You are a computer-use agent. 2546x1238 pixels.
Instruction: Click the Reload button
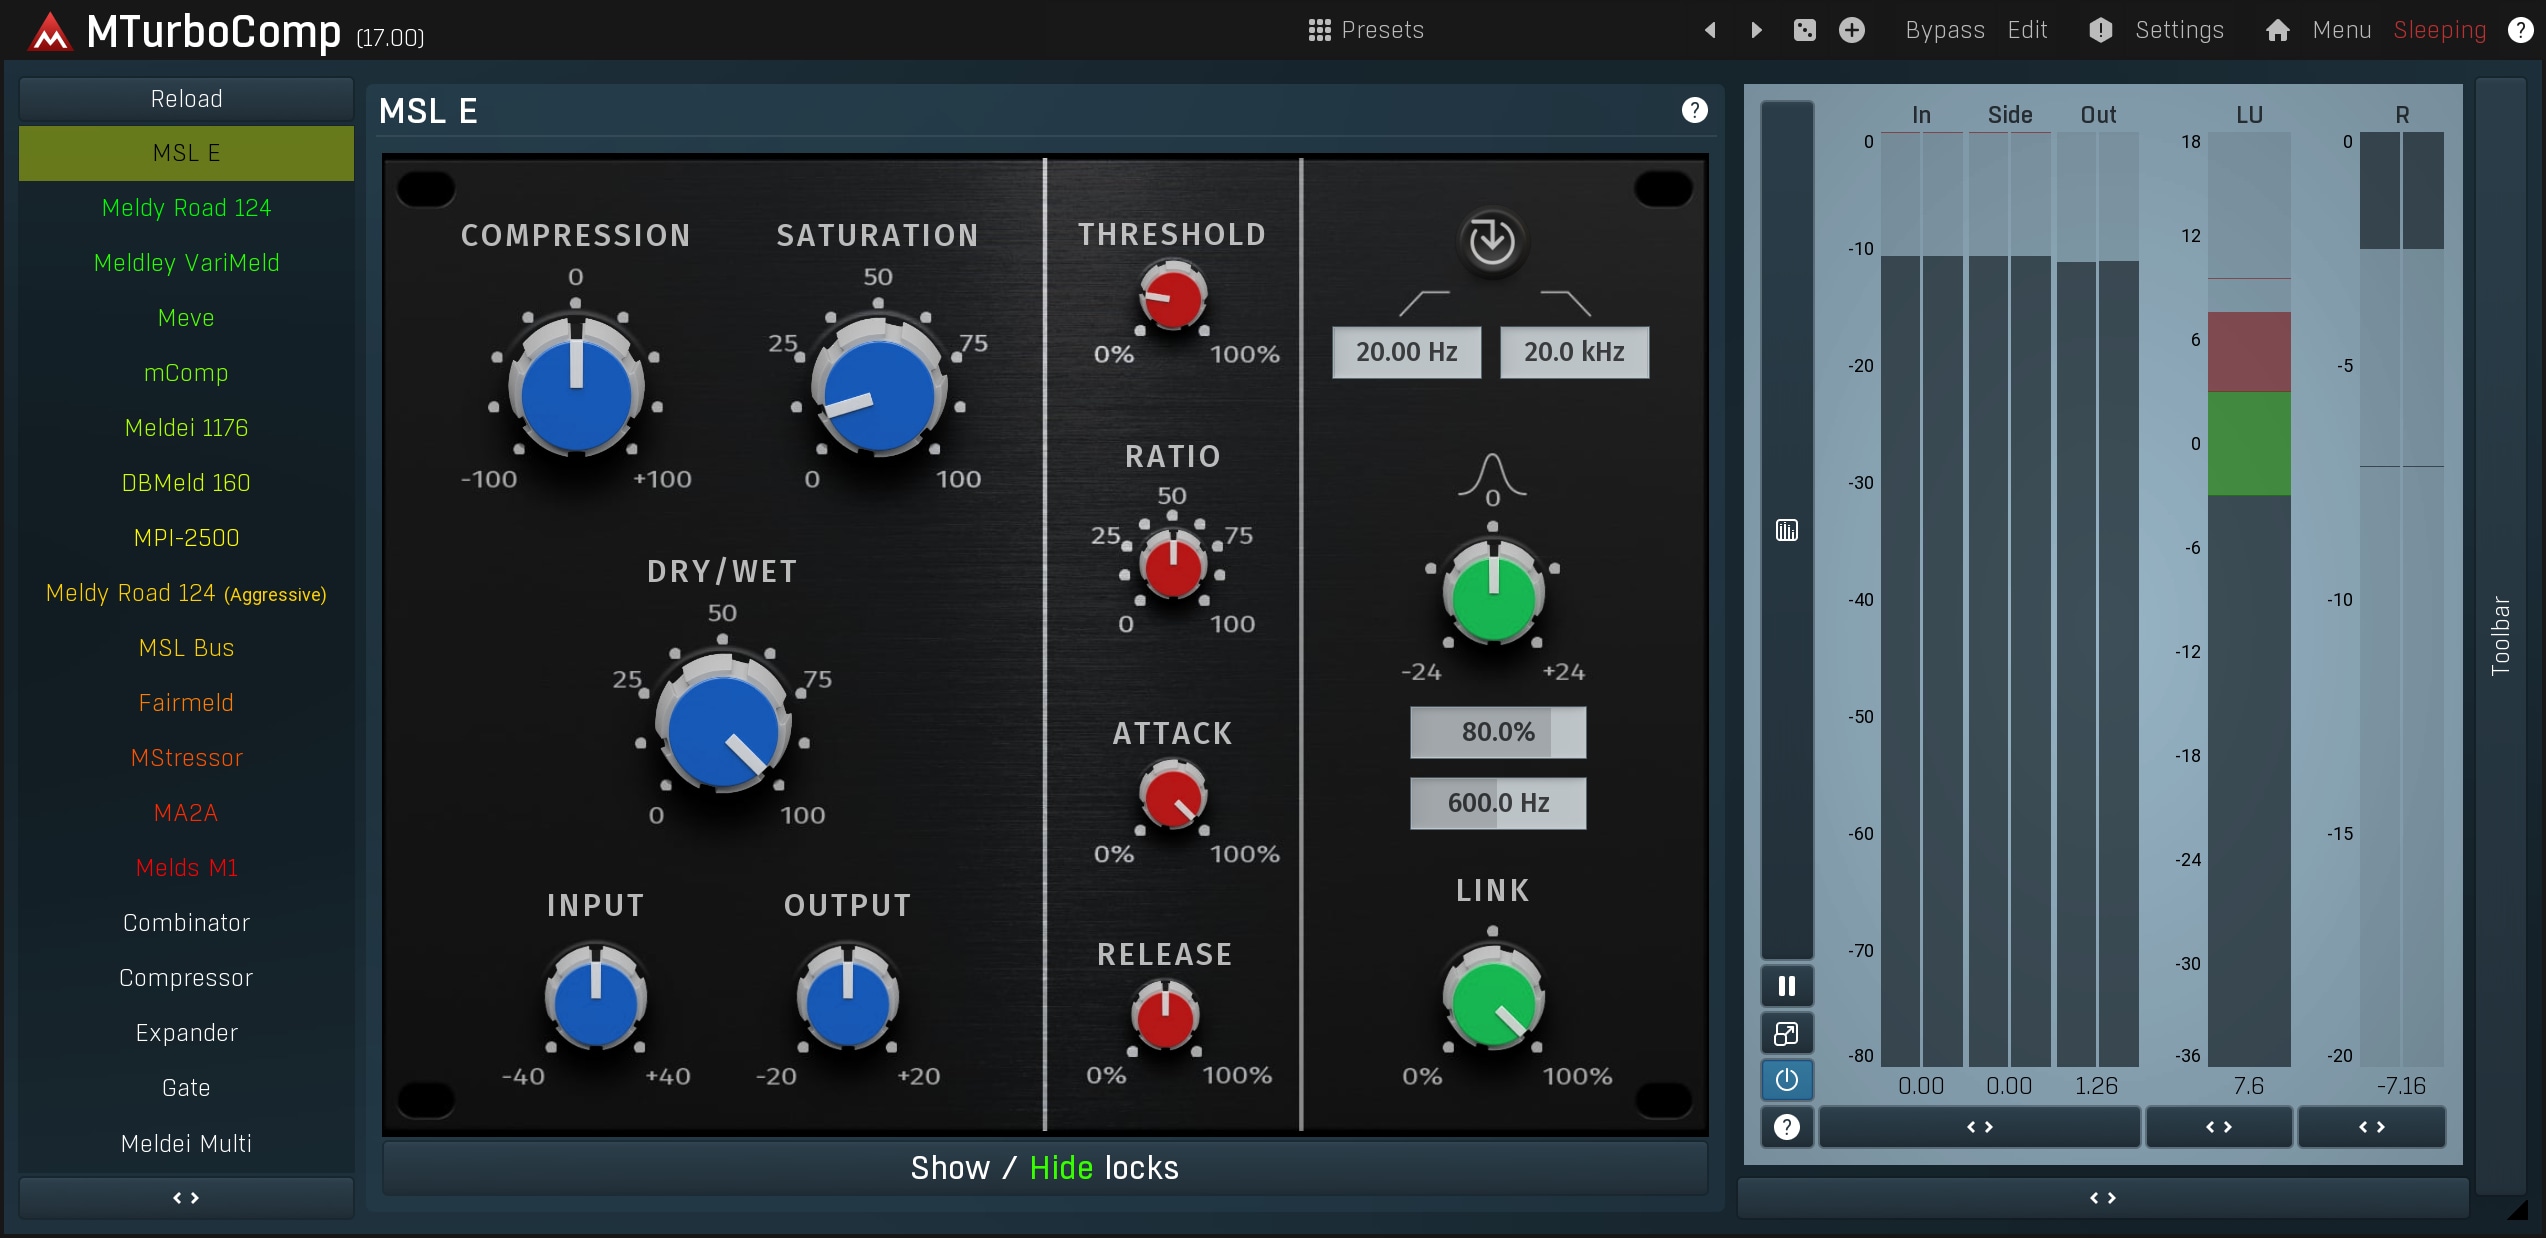pos(186,99)
